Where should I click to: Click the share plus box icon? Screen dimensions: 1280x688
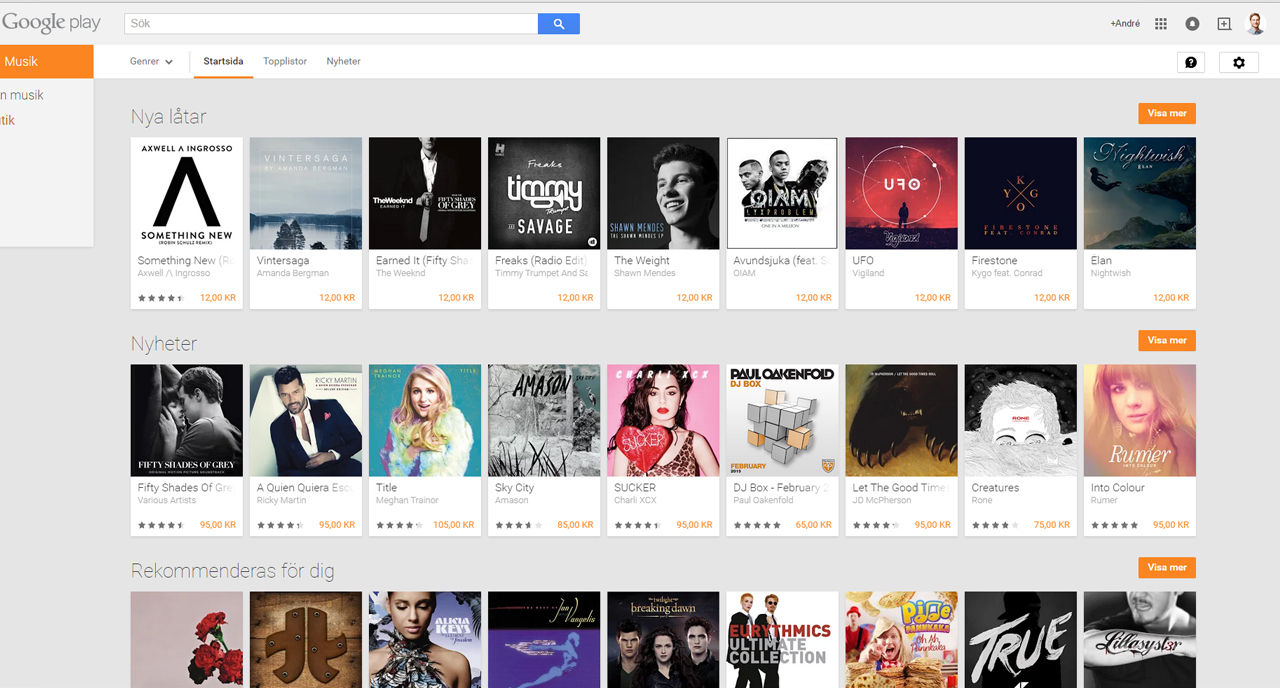(x=1224, y=24)
